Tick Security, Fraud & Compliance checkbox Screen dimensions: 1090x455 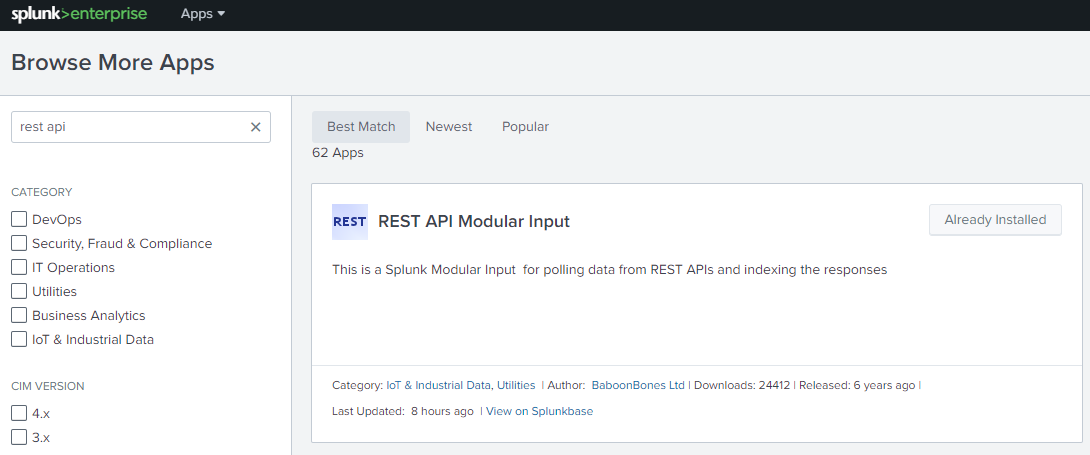[19, 244]
